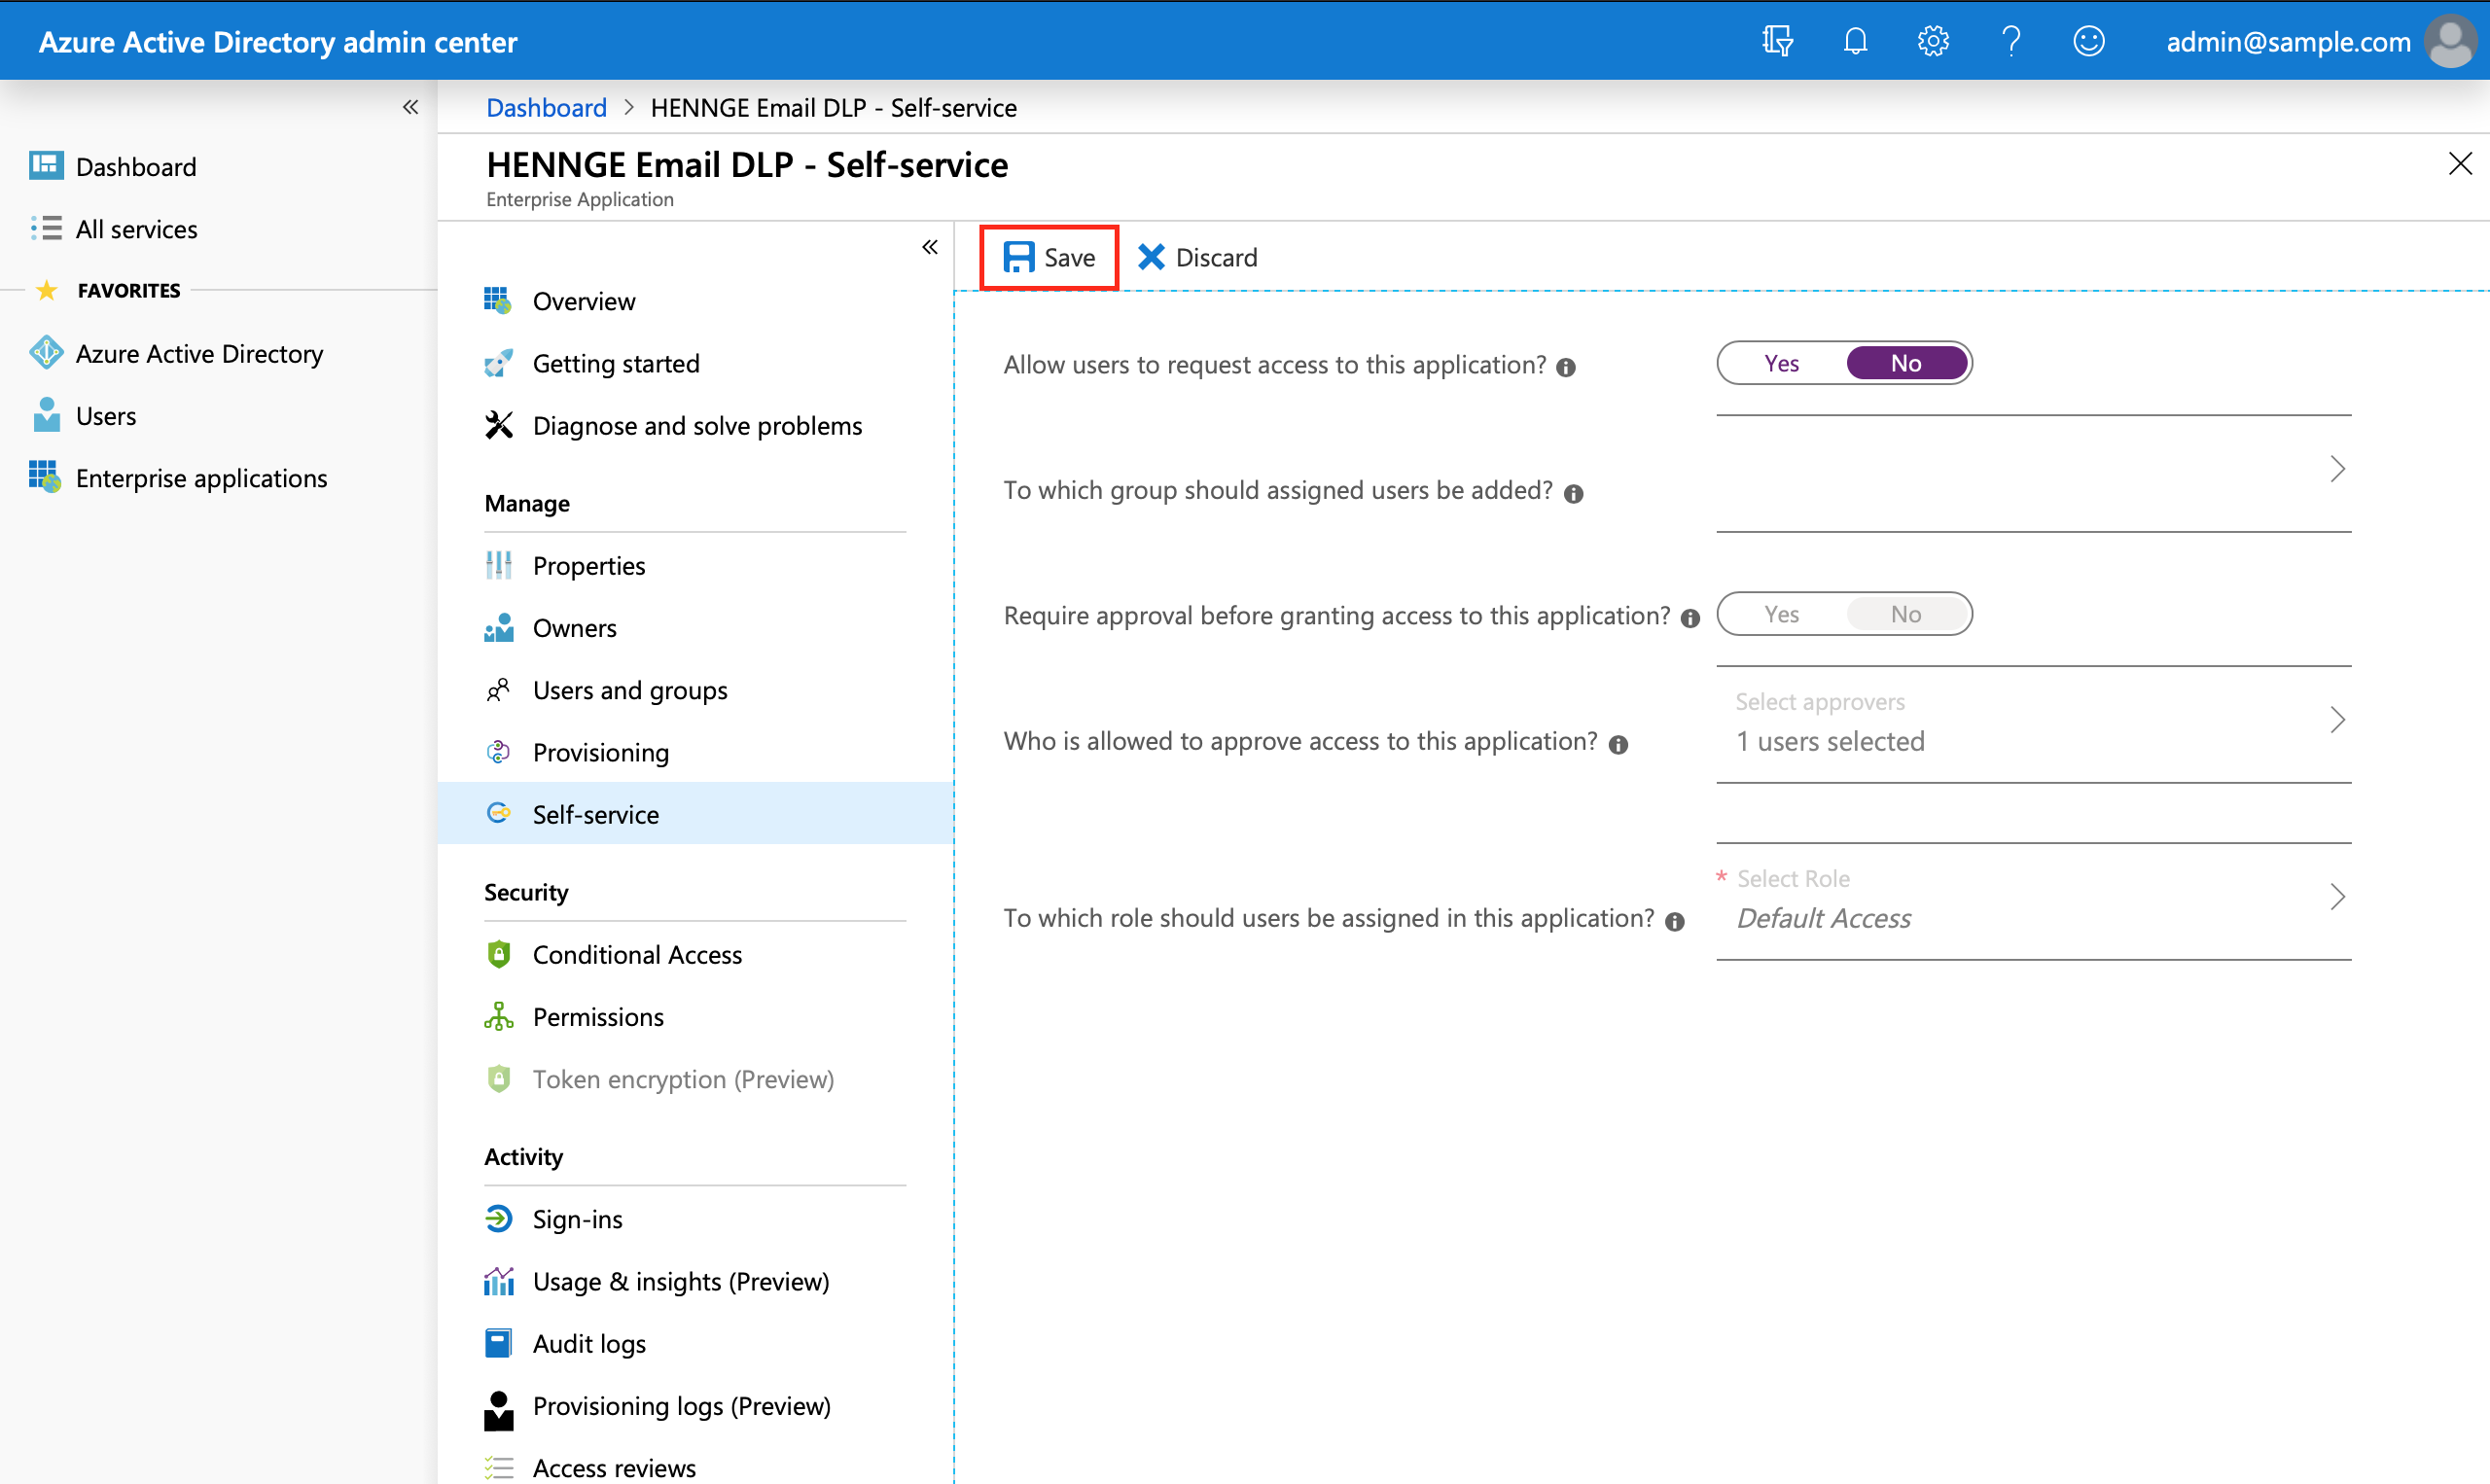Click the Usage & insights chart icon

(498, 1281)
